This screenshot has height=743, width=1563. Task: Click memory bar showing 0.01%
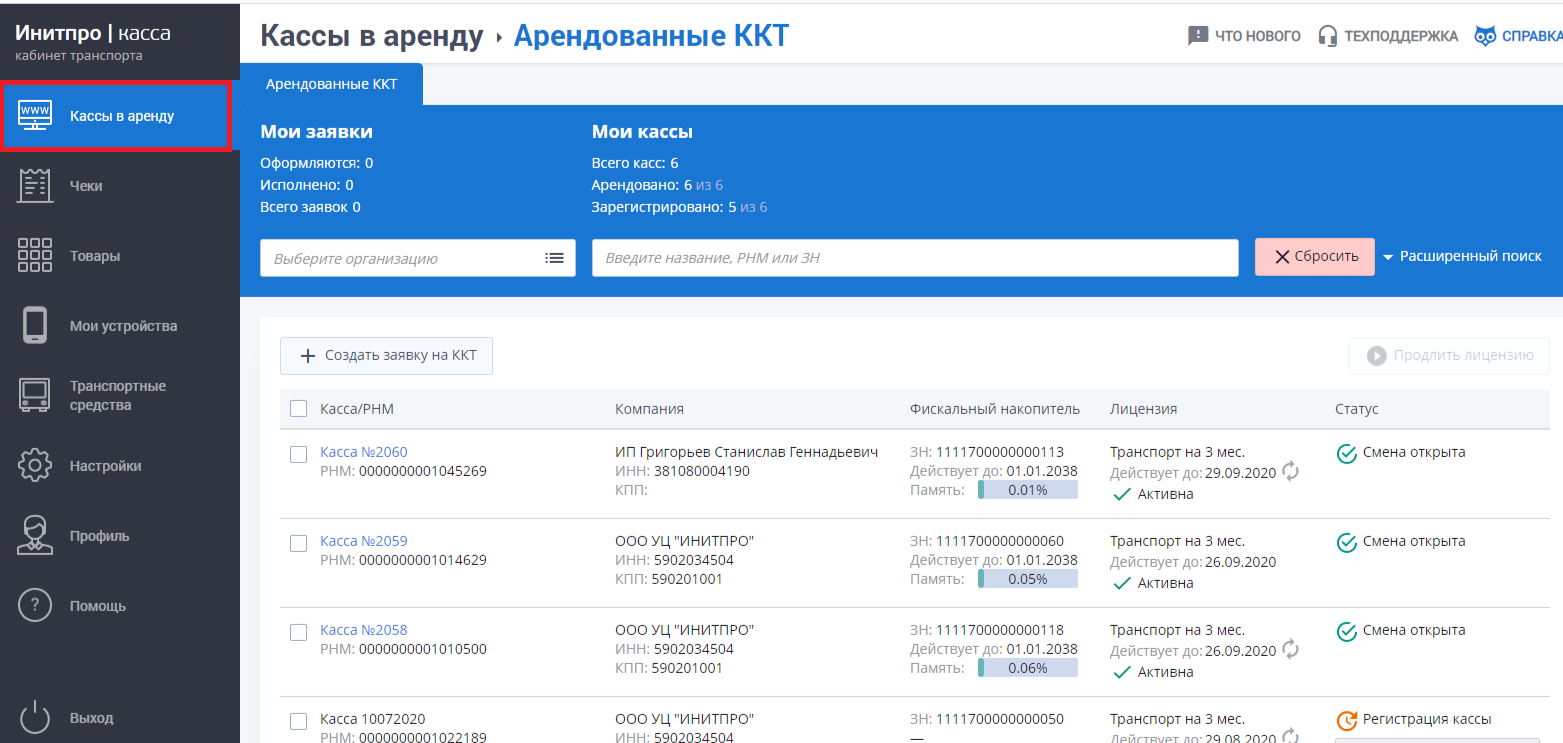click(x=1028, y=490)
